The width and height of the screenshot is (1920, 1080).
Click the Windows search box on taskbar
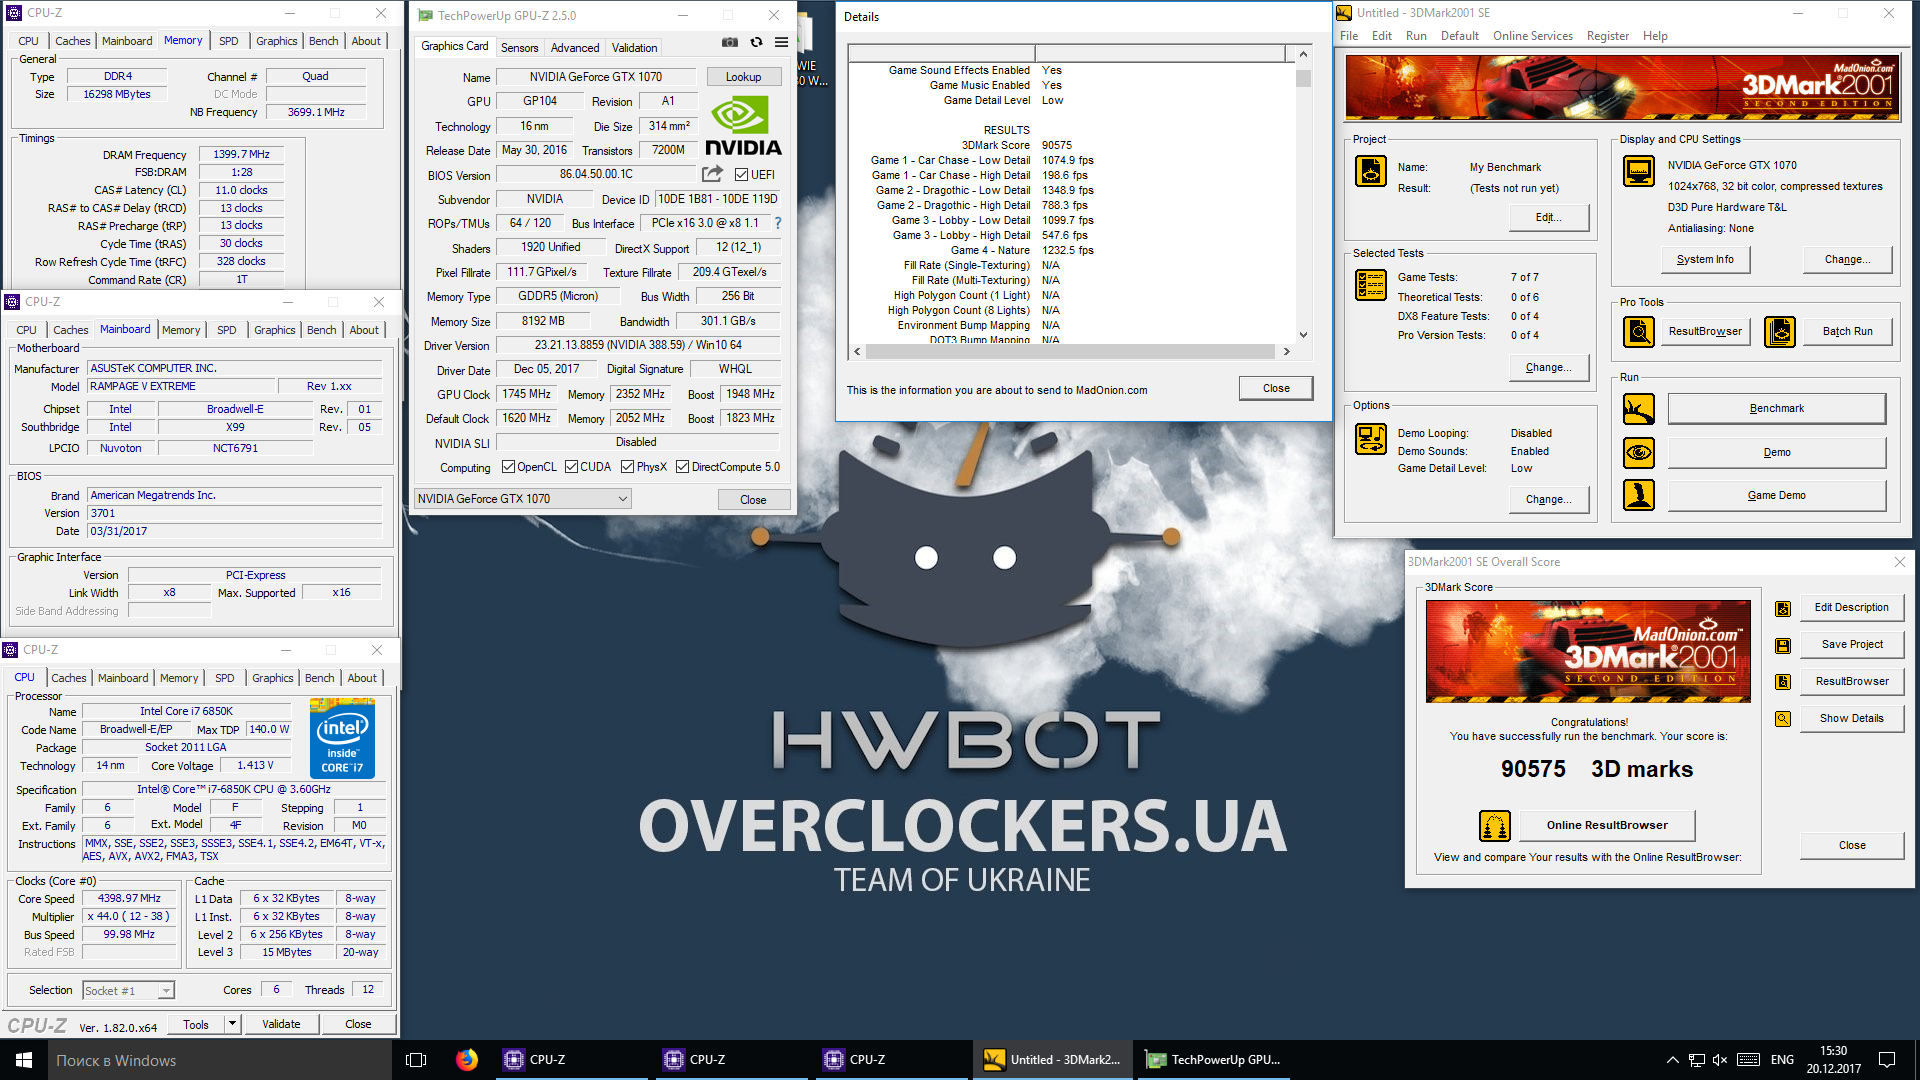click(x=220, y=1060)
